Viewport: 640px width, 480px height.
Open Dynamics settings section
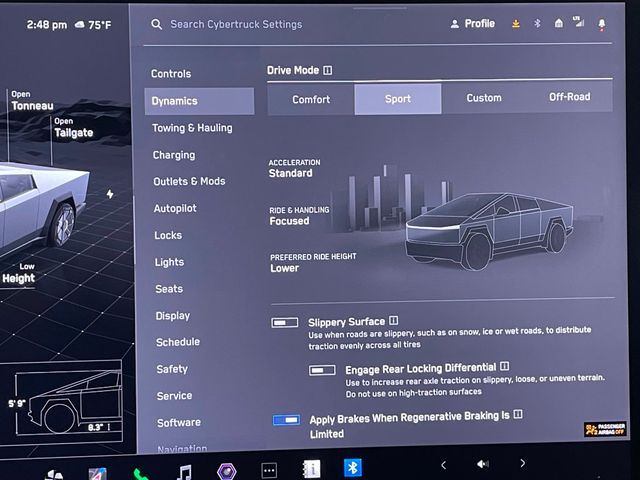click(x=199, y=101)
